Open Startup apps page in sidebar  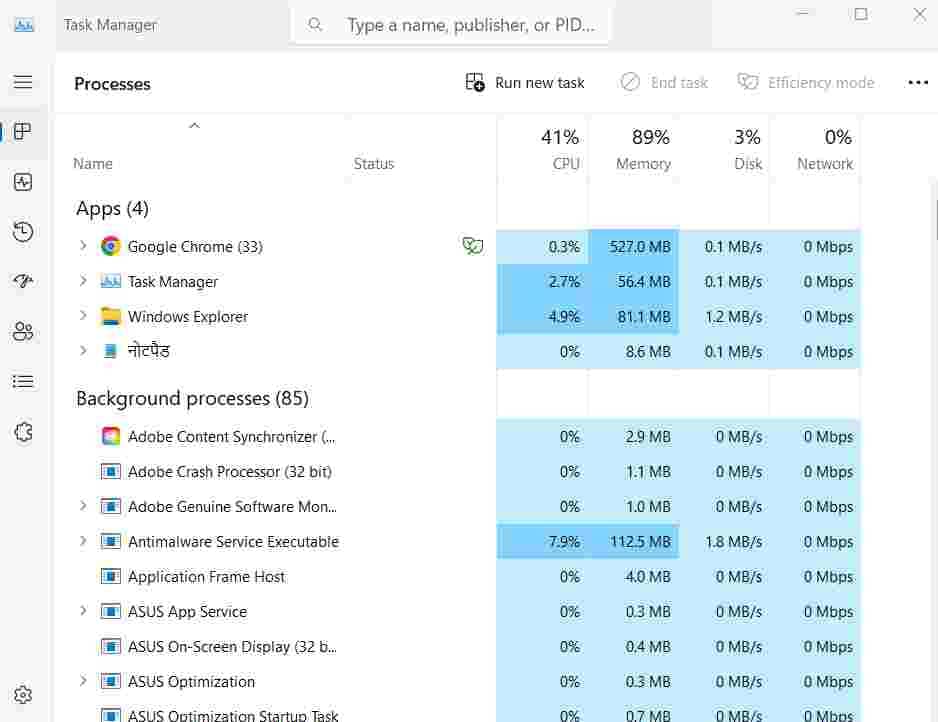(x=23, y=282)
